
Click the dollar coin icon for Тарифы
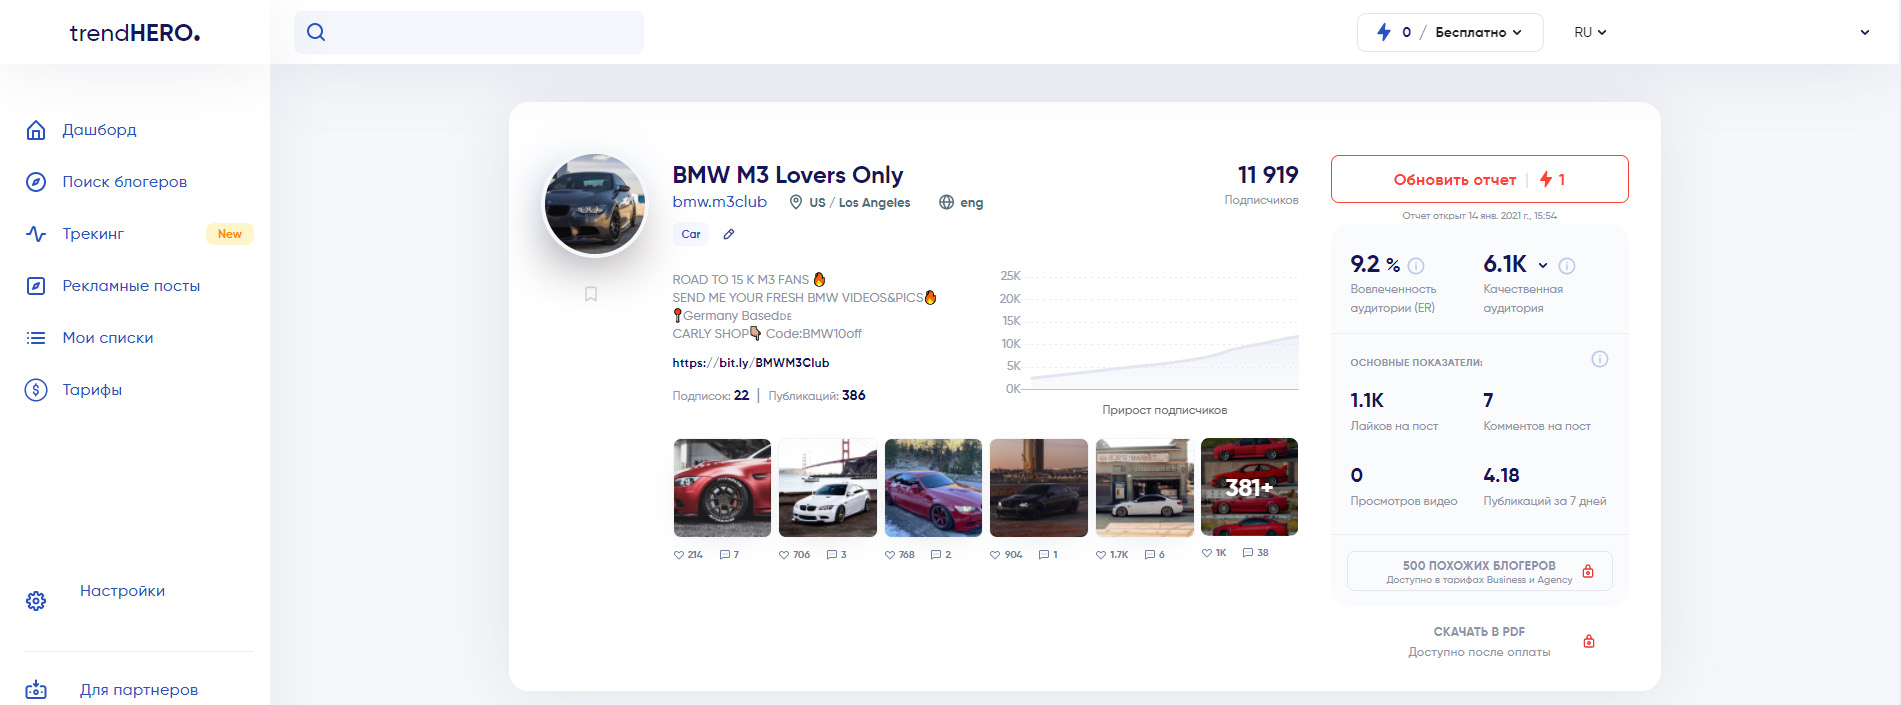[36, 390]
